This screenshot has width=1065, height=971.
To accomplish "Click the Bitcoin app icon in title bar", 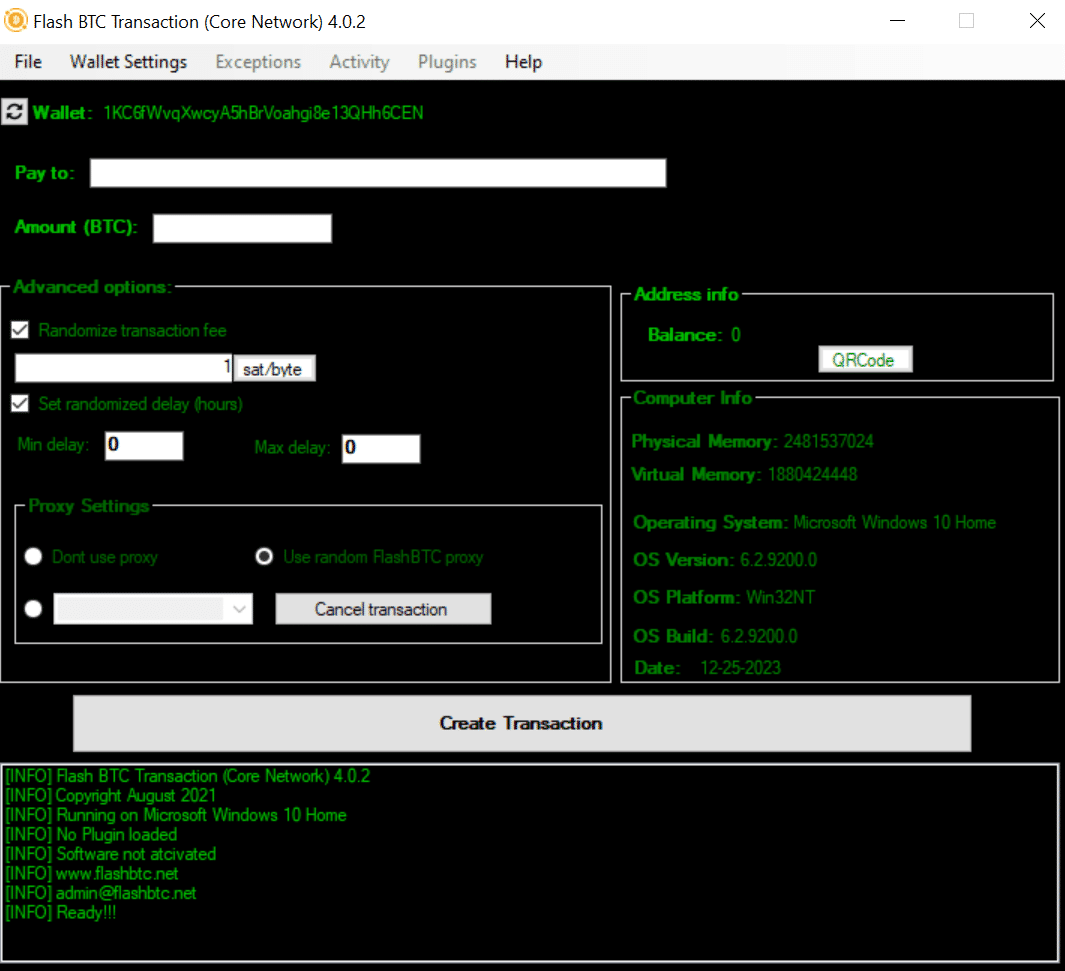I will tap(16, 21).
